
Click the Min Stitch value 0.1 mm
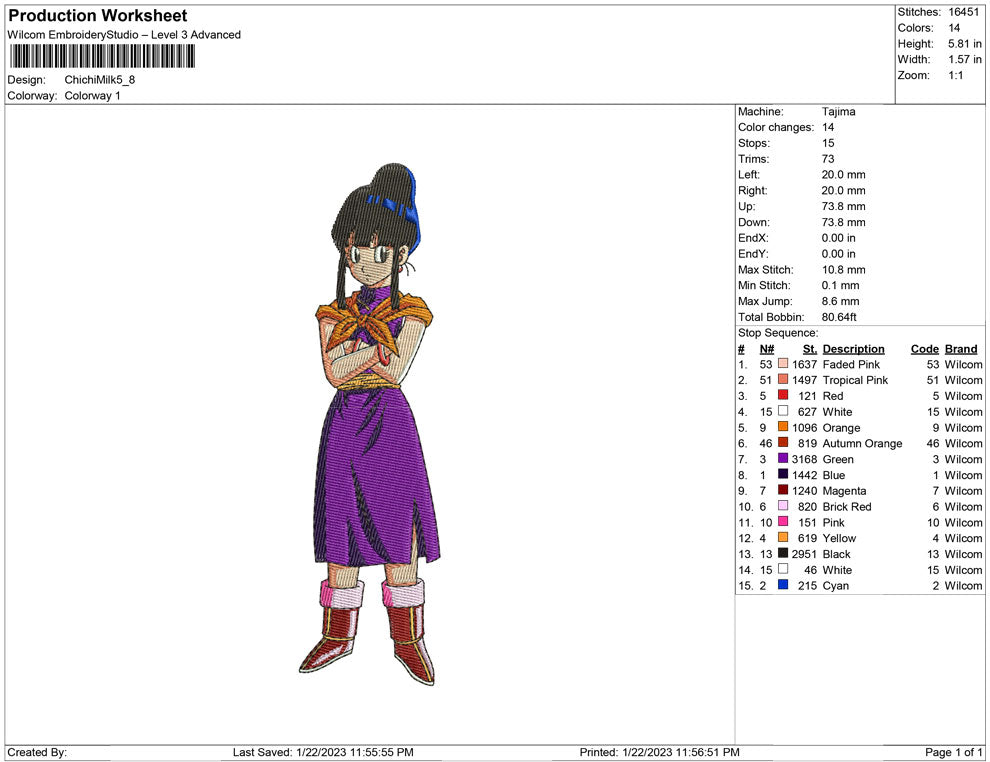point(840,285)
